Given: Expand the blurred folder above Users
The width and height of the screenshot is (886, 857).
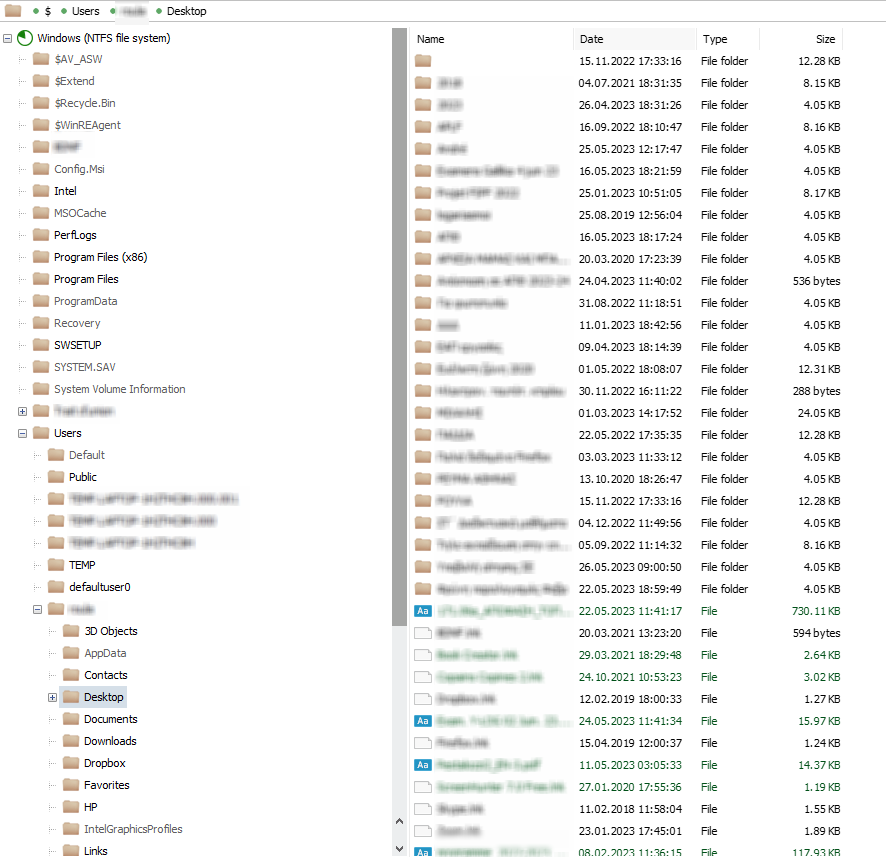Looking at the screenshot, I should pyautogui.click(x=23, y=411).
